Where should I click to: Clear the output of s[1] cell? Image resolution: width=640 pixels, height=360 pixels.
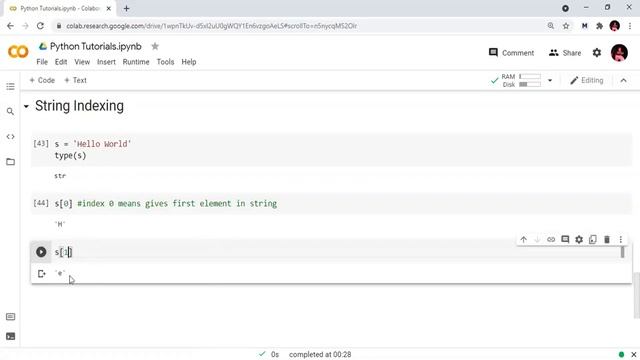tap(41, 273)
